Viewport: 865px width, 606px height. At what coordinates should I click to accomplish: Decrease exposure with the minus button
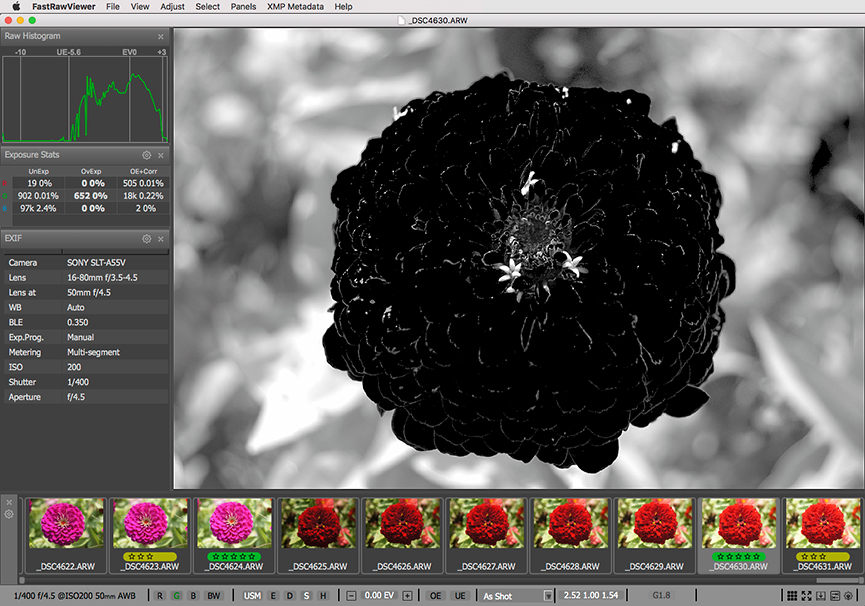coord(351,596)
